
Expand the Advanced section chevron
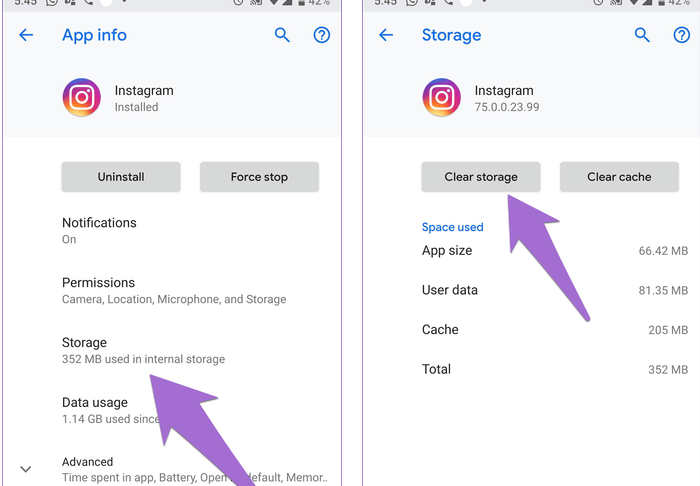[26, 468]
